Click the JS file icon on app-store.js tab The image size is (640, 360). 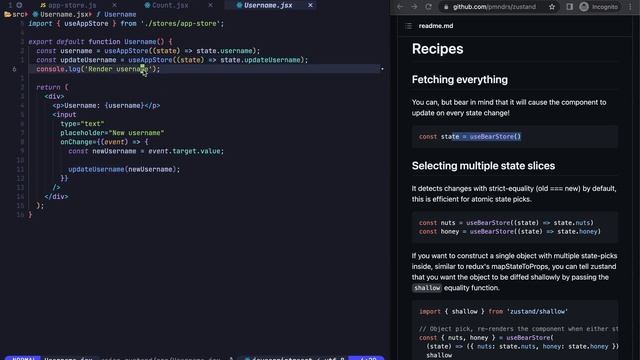pos(42,5)
